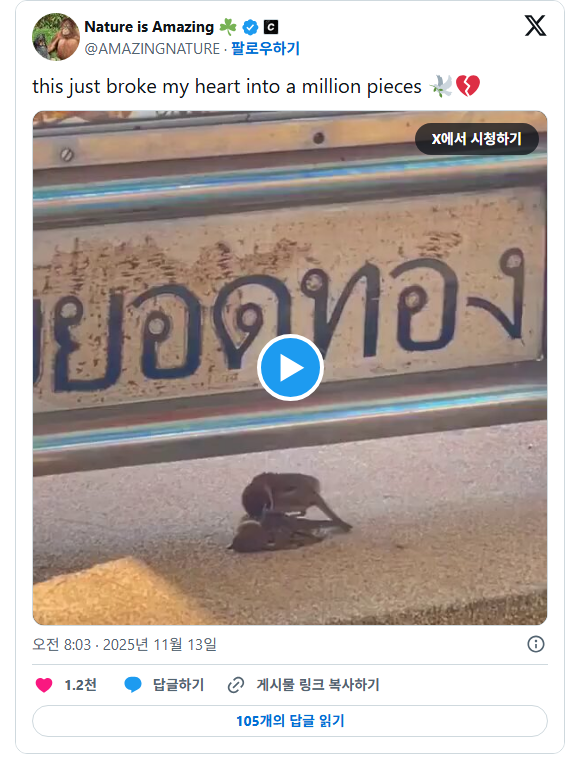The height and width of the screenshot is (761, 580).
Task: Click the X에서 시청하기 button
Action: (477, 139)
